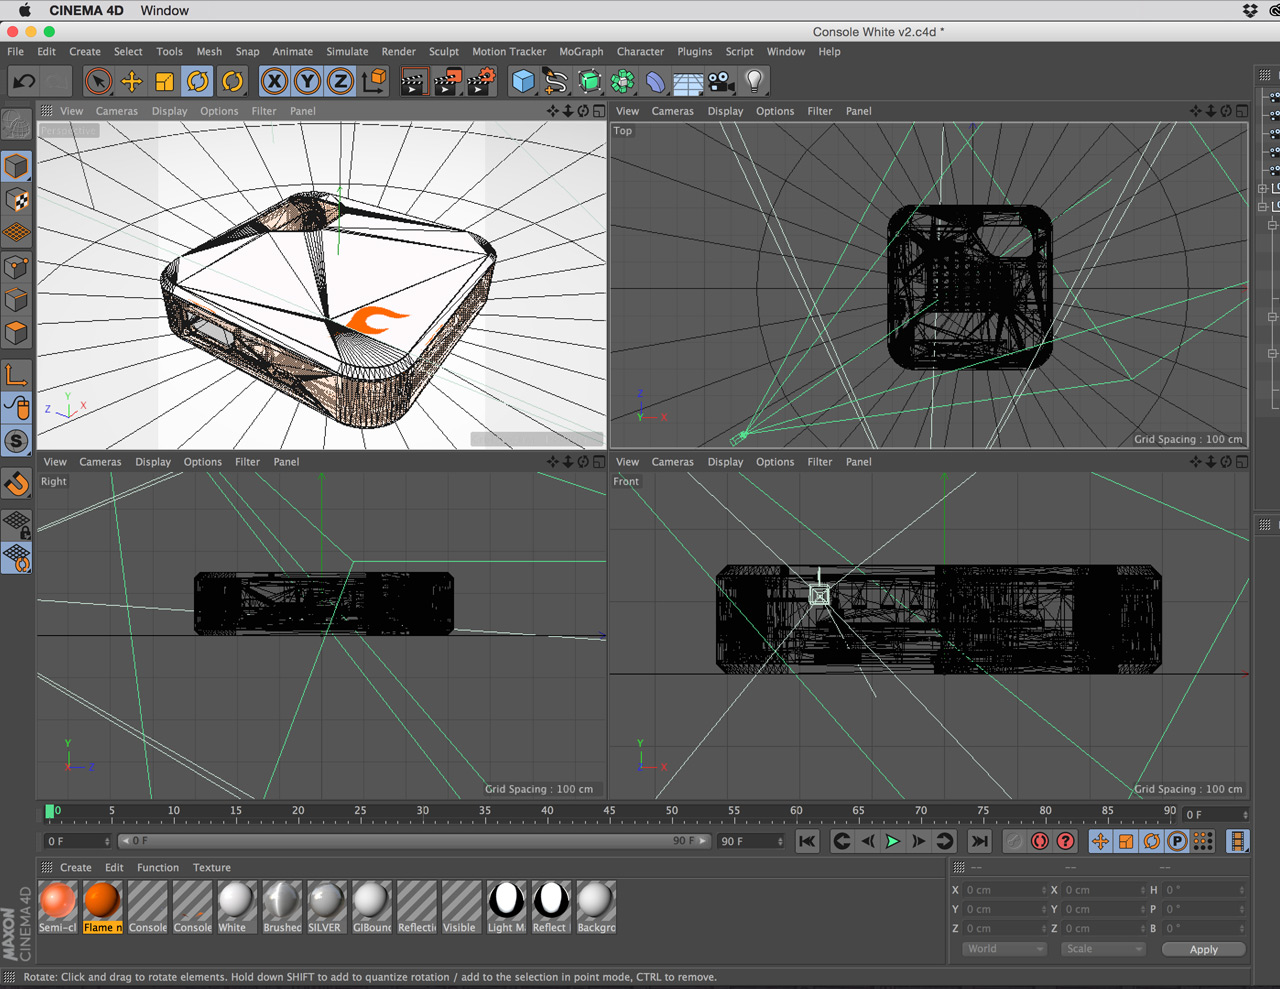Open the Cameras menu in Top viewport
The height and width of the screenshot is (989, 1280).
[x=672, y=111]
